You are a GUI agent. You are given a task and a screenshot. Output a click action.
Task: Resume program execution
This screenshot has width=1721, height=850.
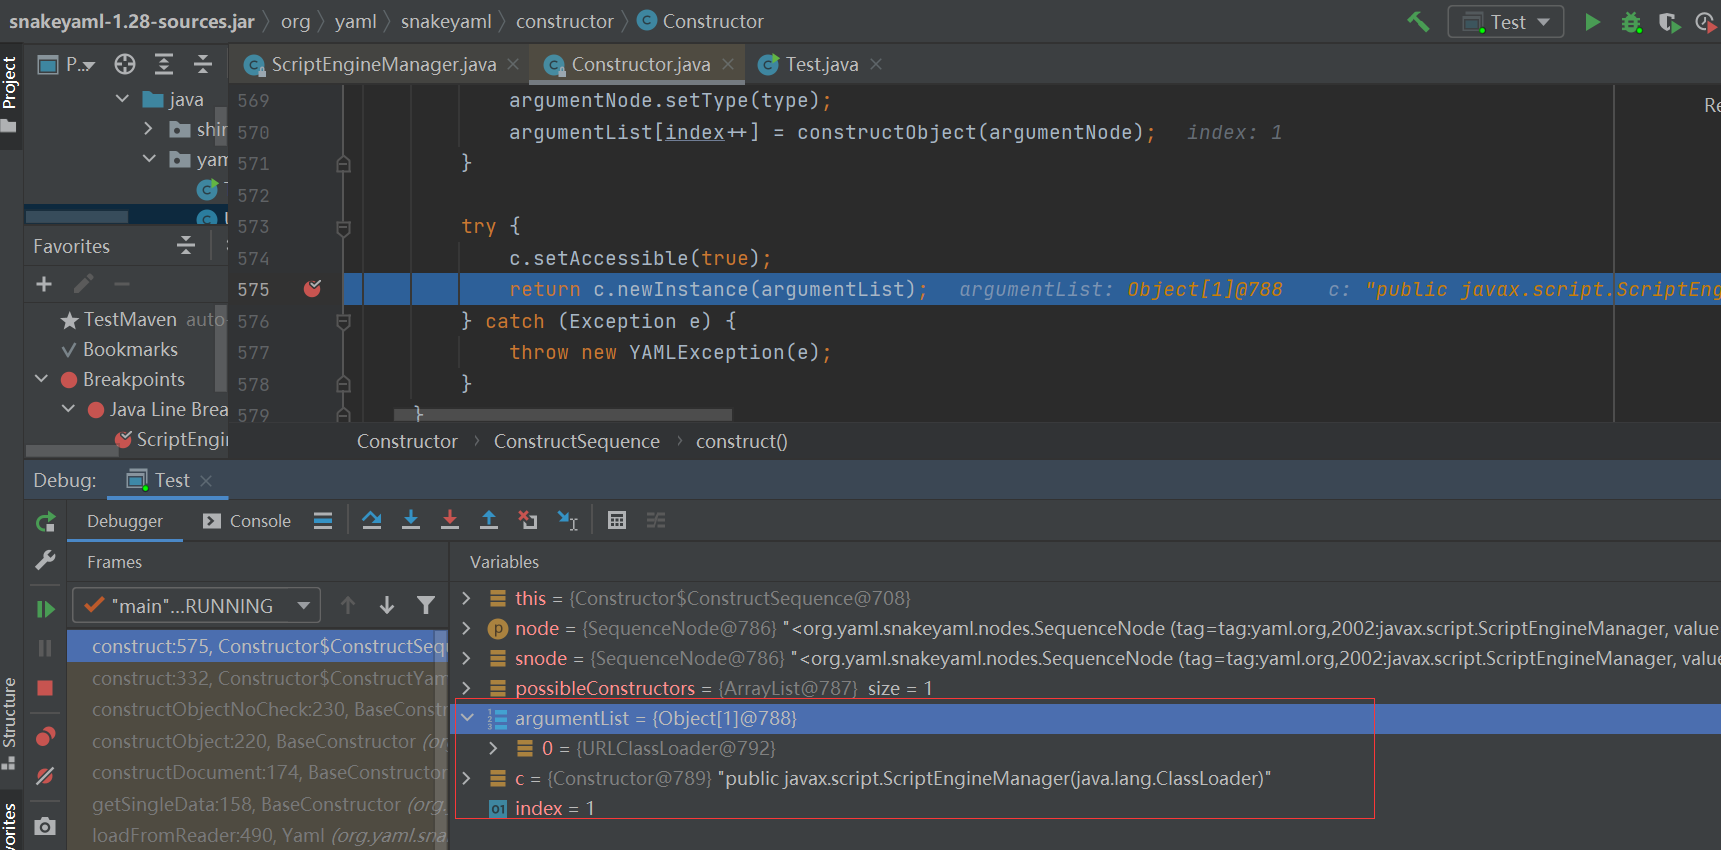(x=45, y=609)
